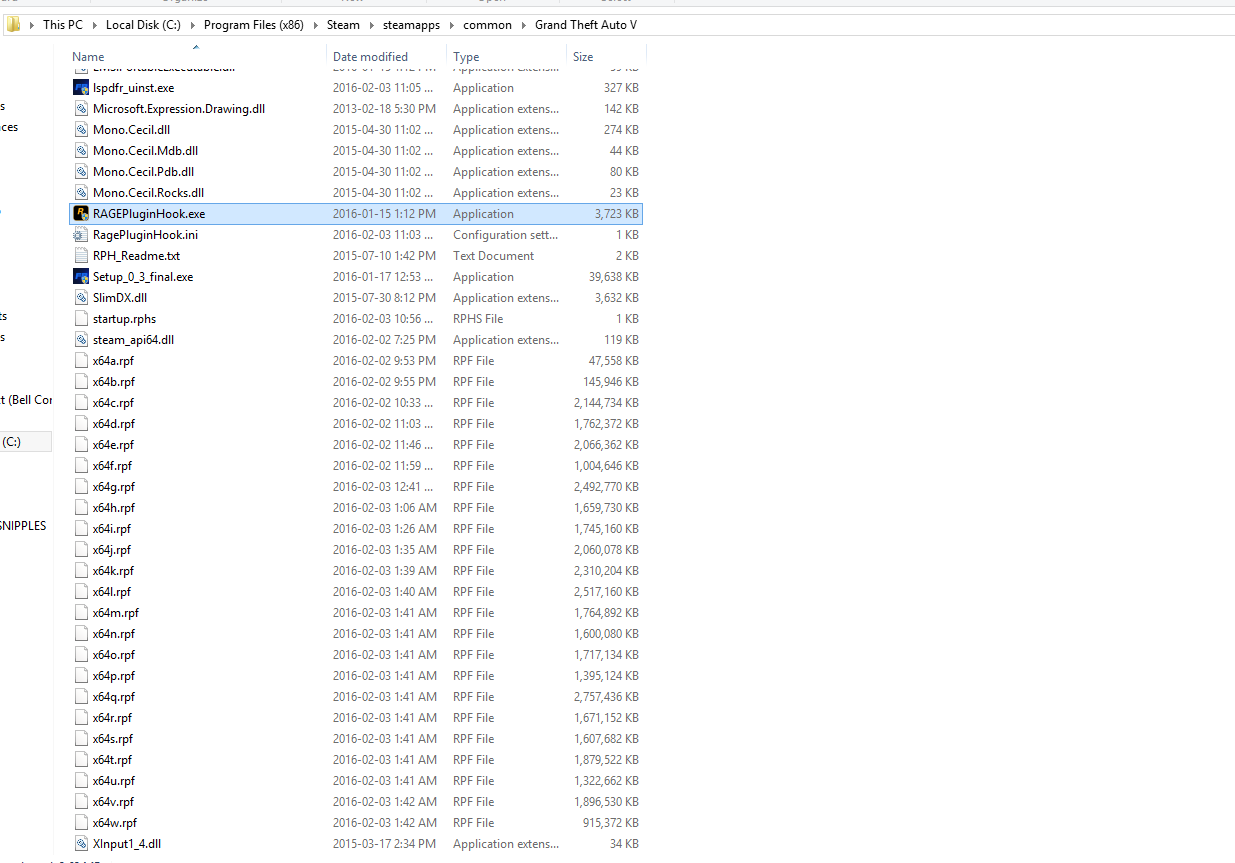1235x863 pixels.
Task: Expand the chevron right of Local Disk (C:)
Action: (192, 25)
